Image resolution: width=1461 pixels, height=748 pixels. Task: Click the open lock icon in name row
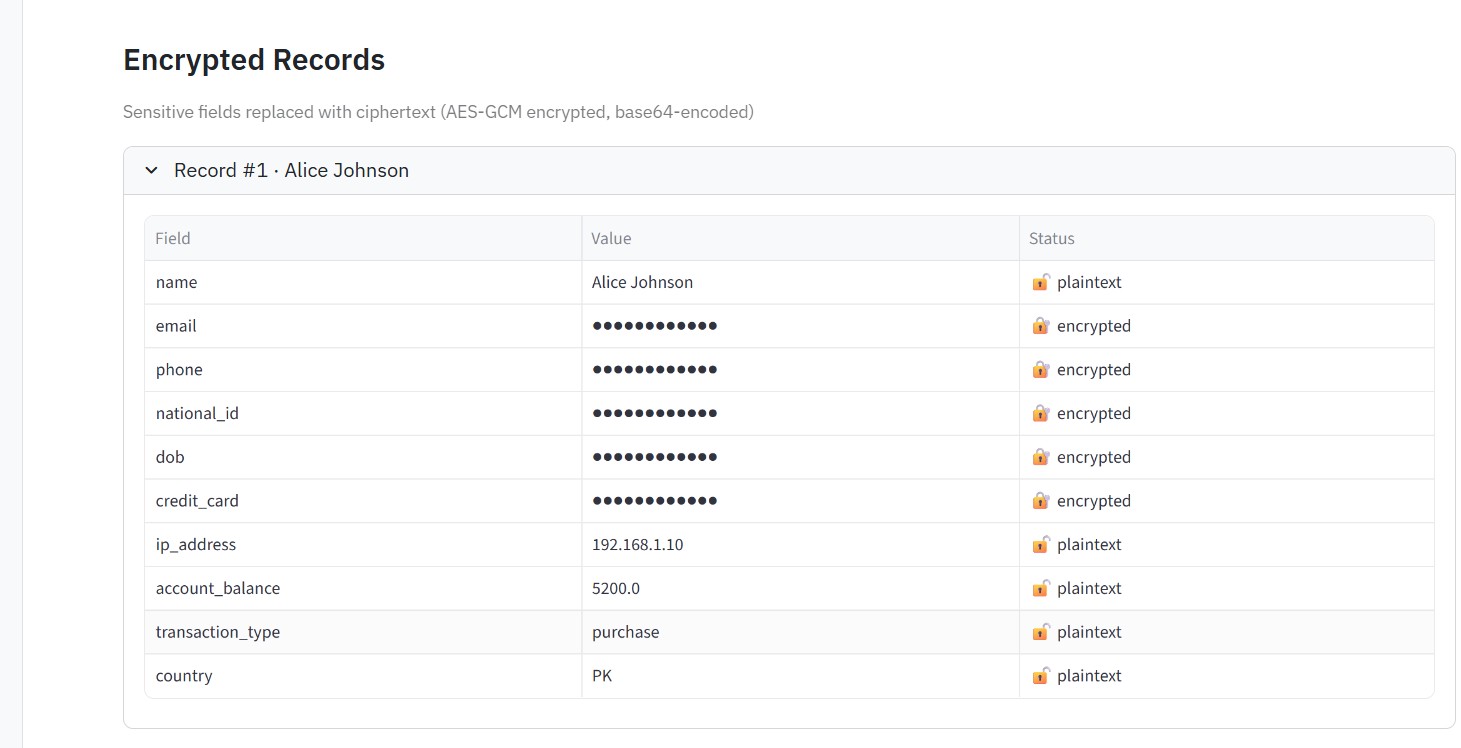(x=1041, y=282)
